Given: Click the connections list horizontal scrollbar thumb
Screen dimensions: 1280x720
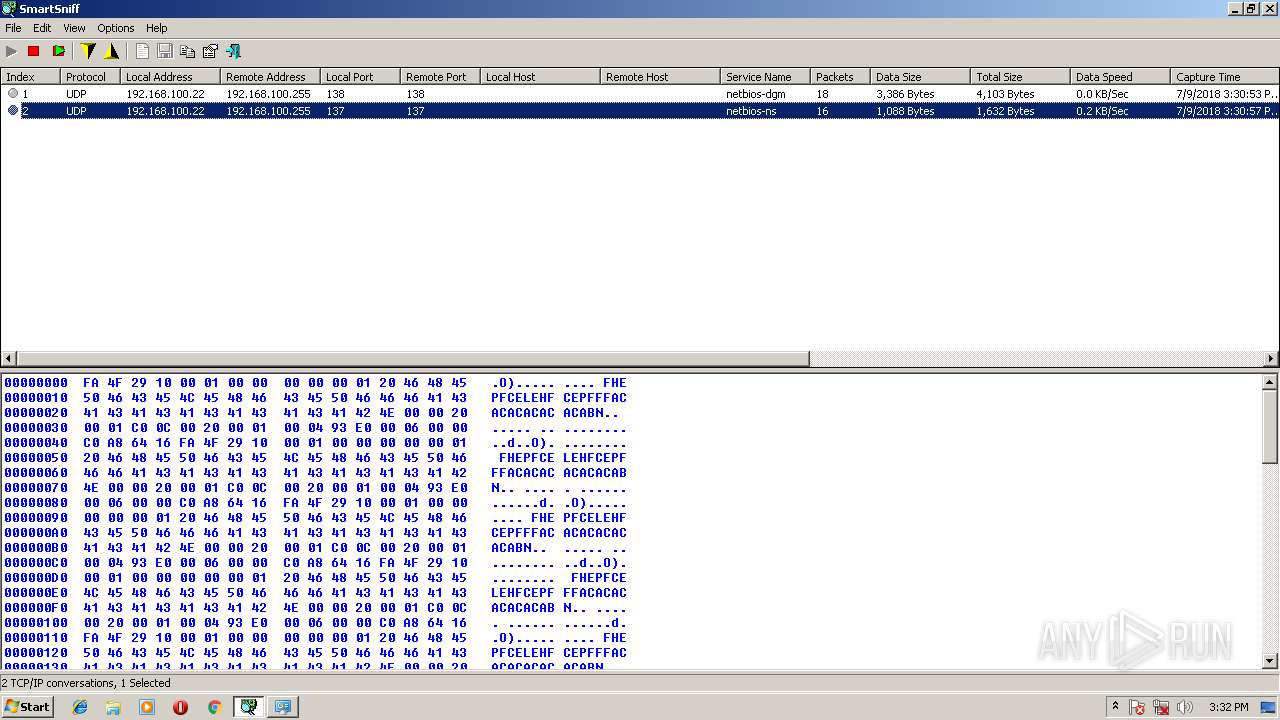Looking at the screenshot, I should click(413, 359).
